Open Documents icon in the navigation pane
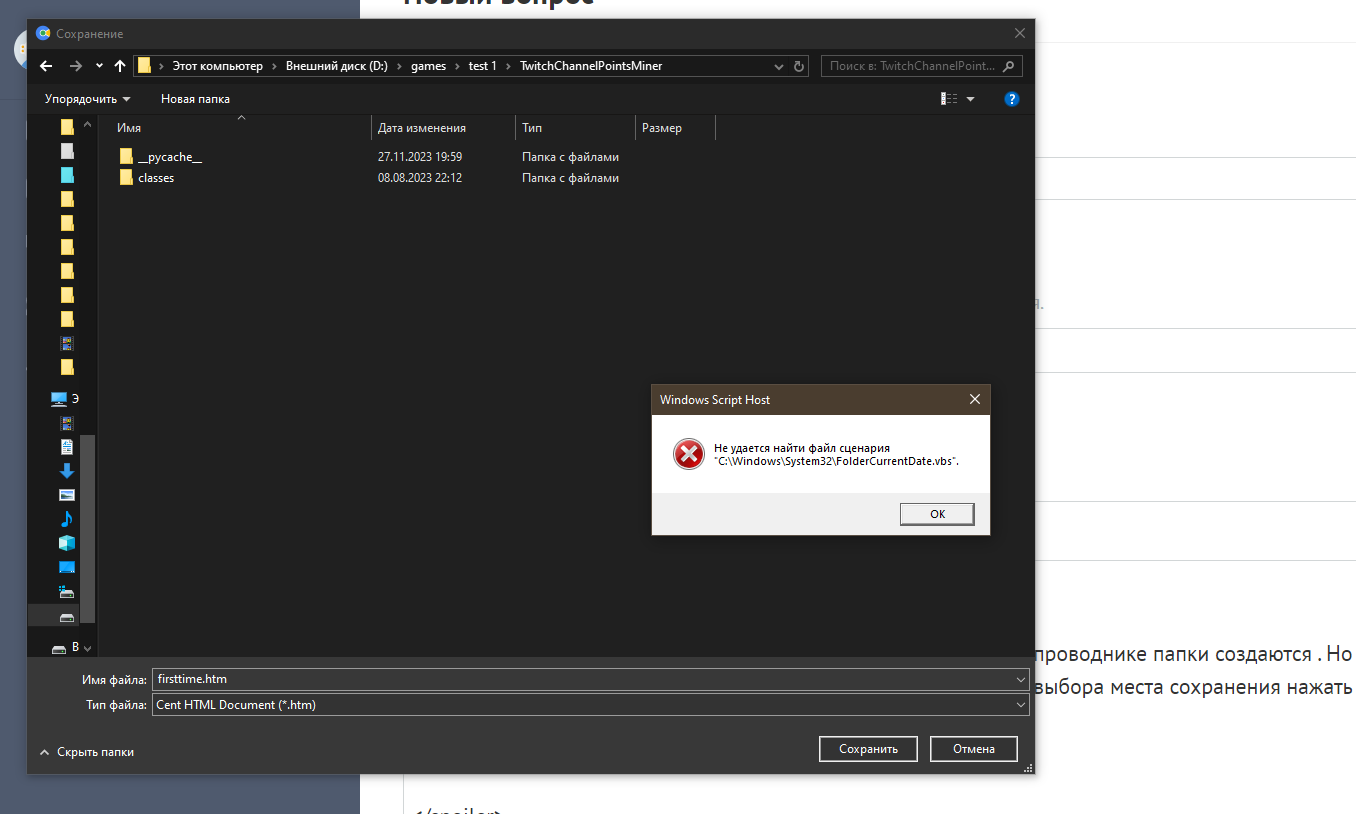 67,447
